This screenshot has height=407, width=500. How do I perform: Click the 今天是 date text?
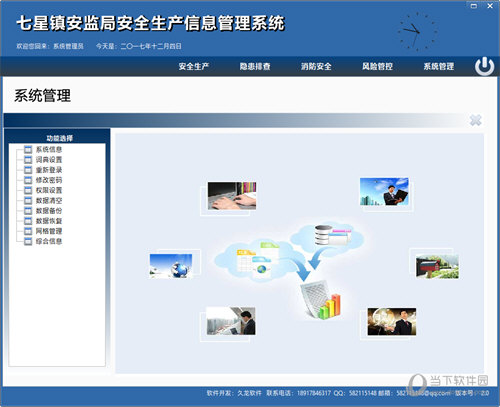click(x=139, y=46)
